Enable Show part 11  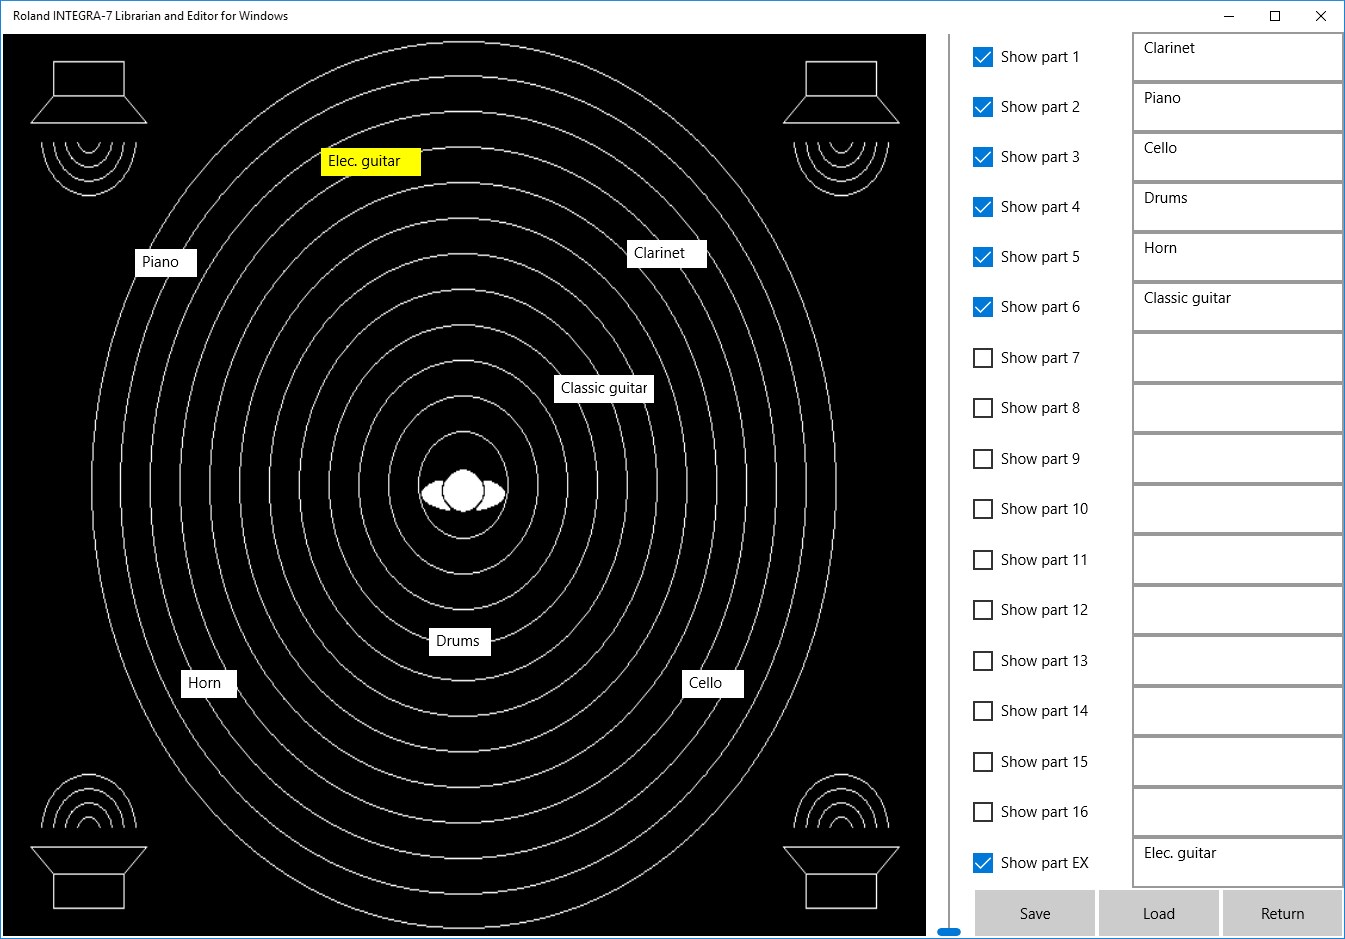pos(983,560)
